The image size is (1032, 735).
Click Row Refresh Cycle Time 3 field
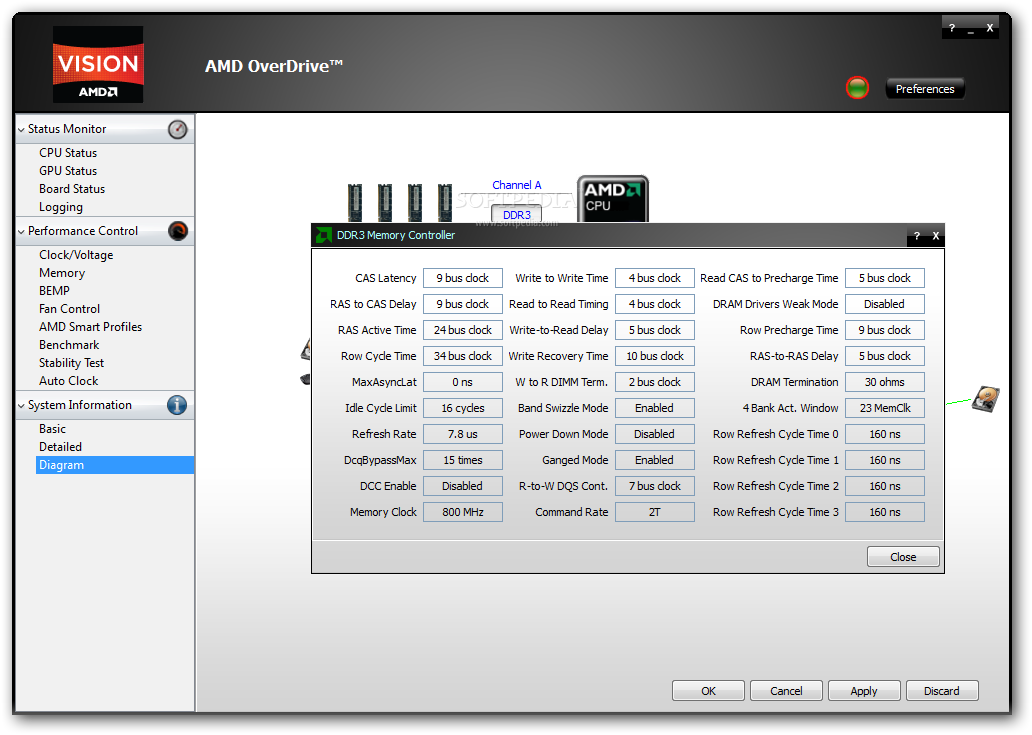coord(885,512)
